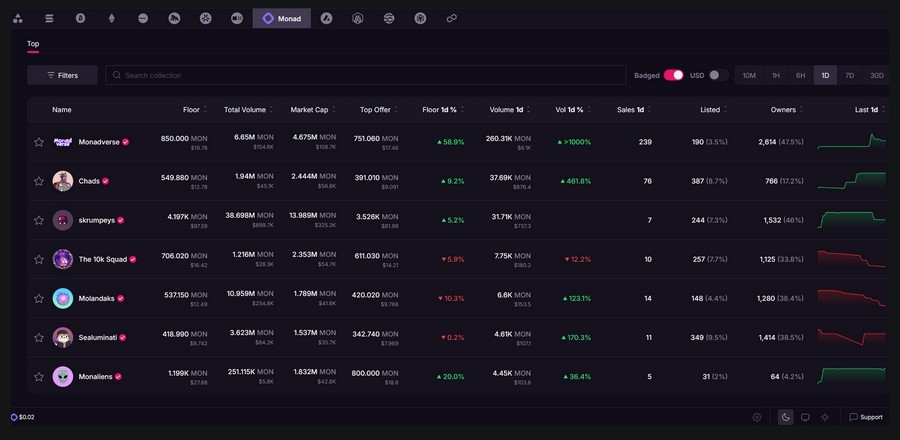Select the Ethereum chain icon
900x440 pixels.
(111, 18)
